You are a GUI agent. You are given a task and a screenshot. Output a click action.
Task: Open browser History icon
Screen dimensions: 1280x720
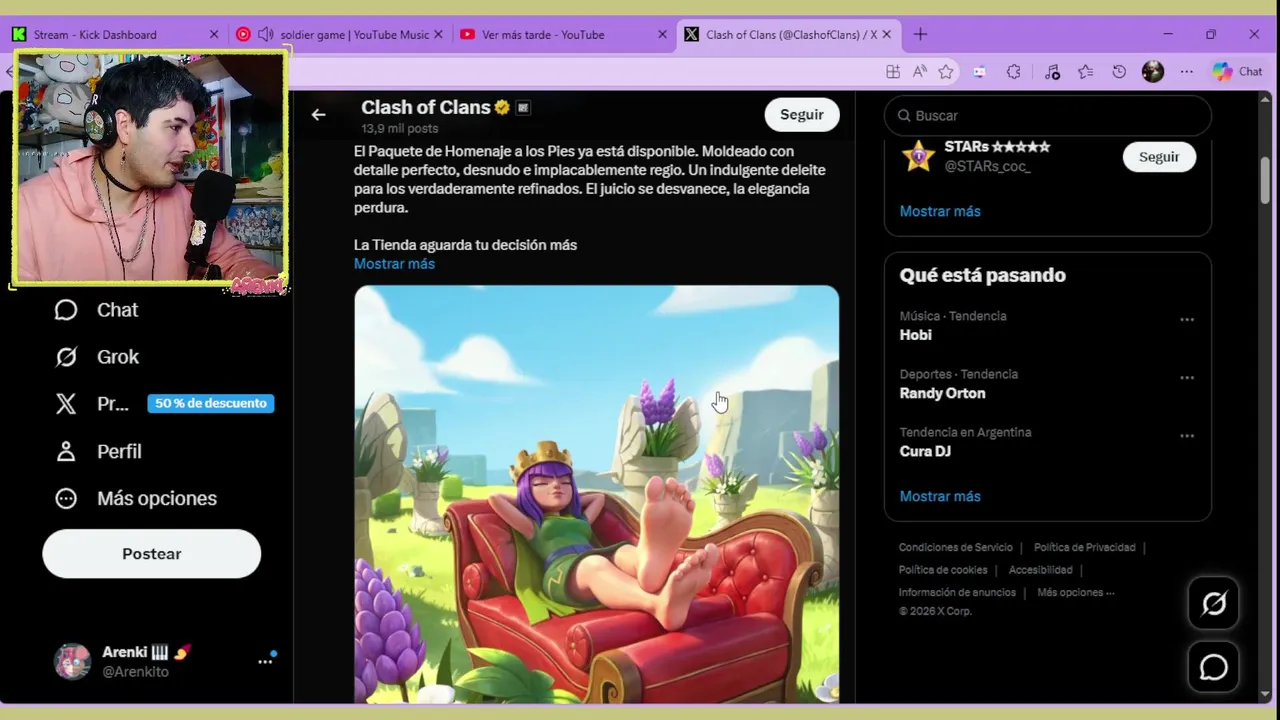click(x=1119, y=72)
